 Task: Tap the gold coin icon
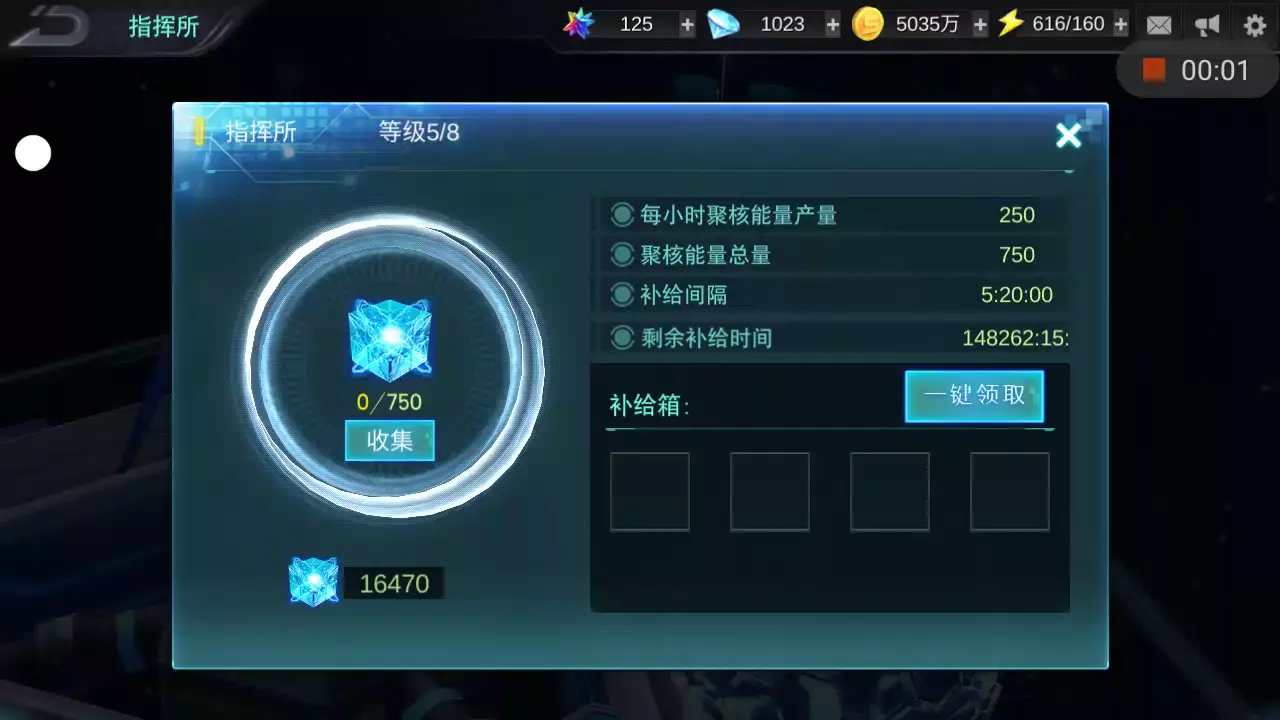pyautogui.click(x=868, y=24)
